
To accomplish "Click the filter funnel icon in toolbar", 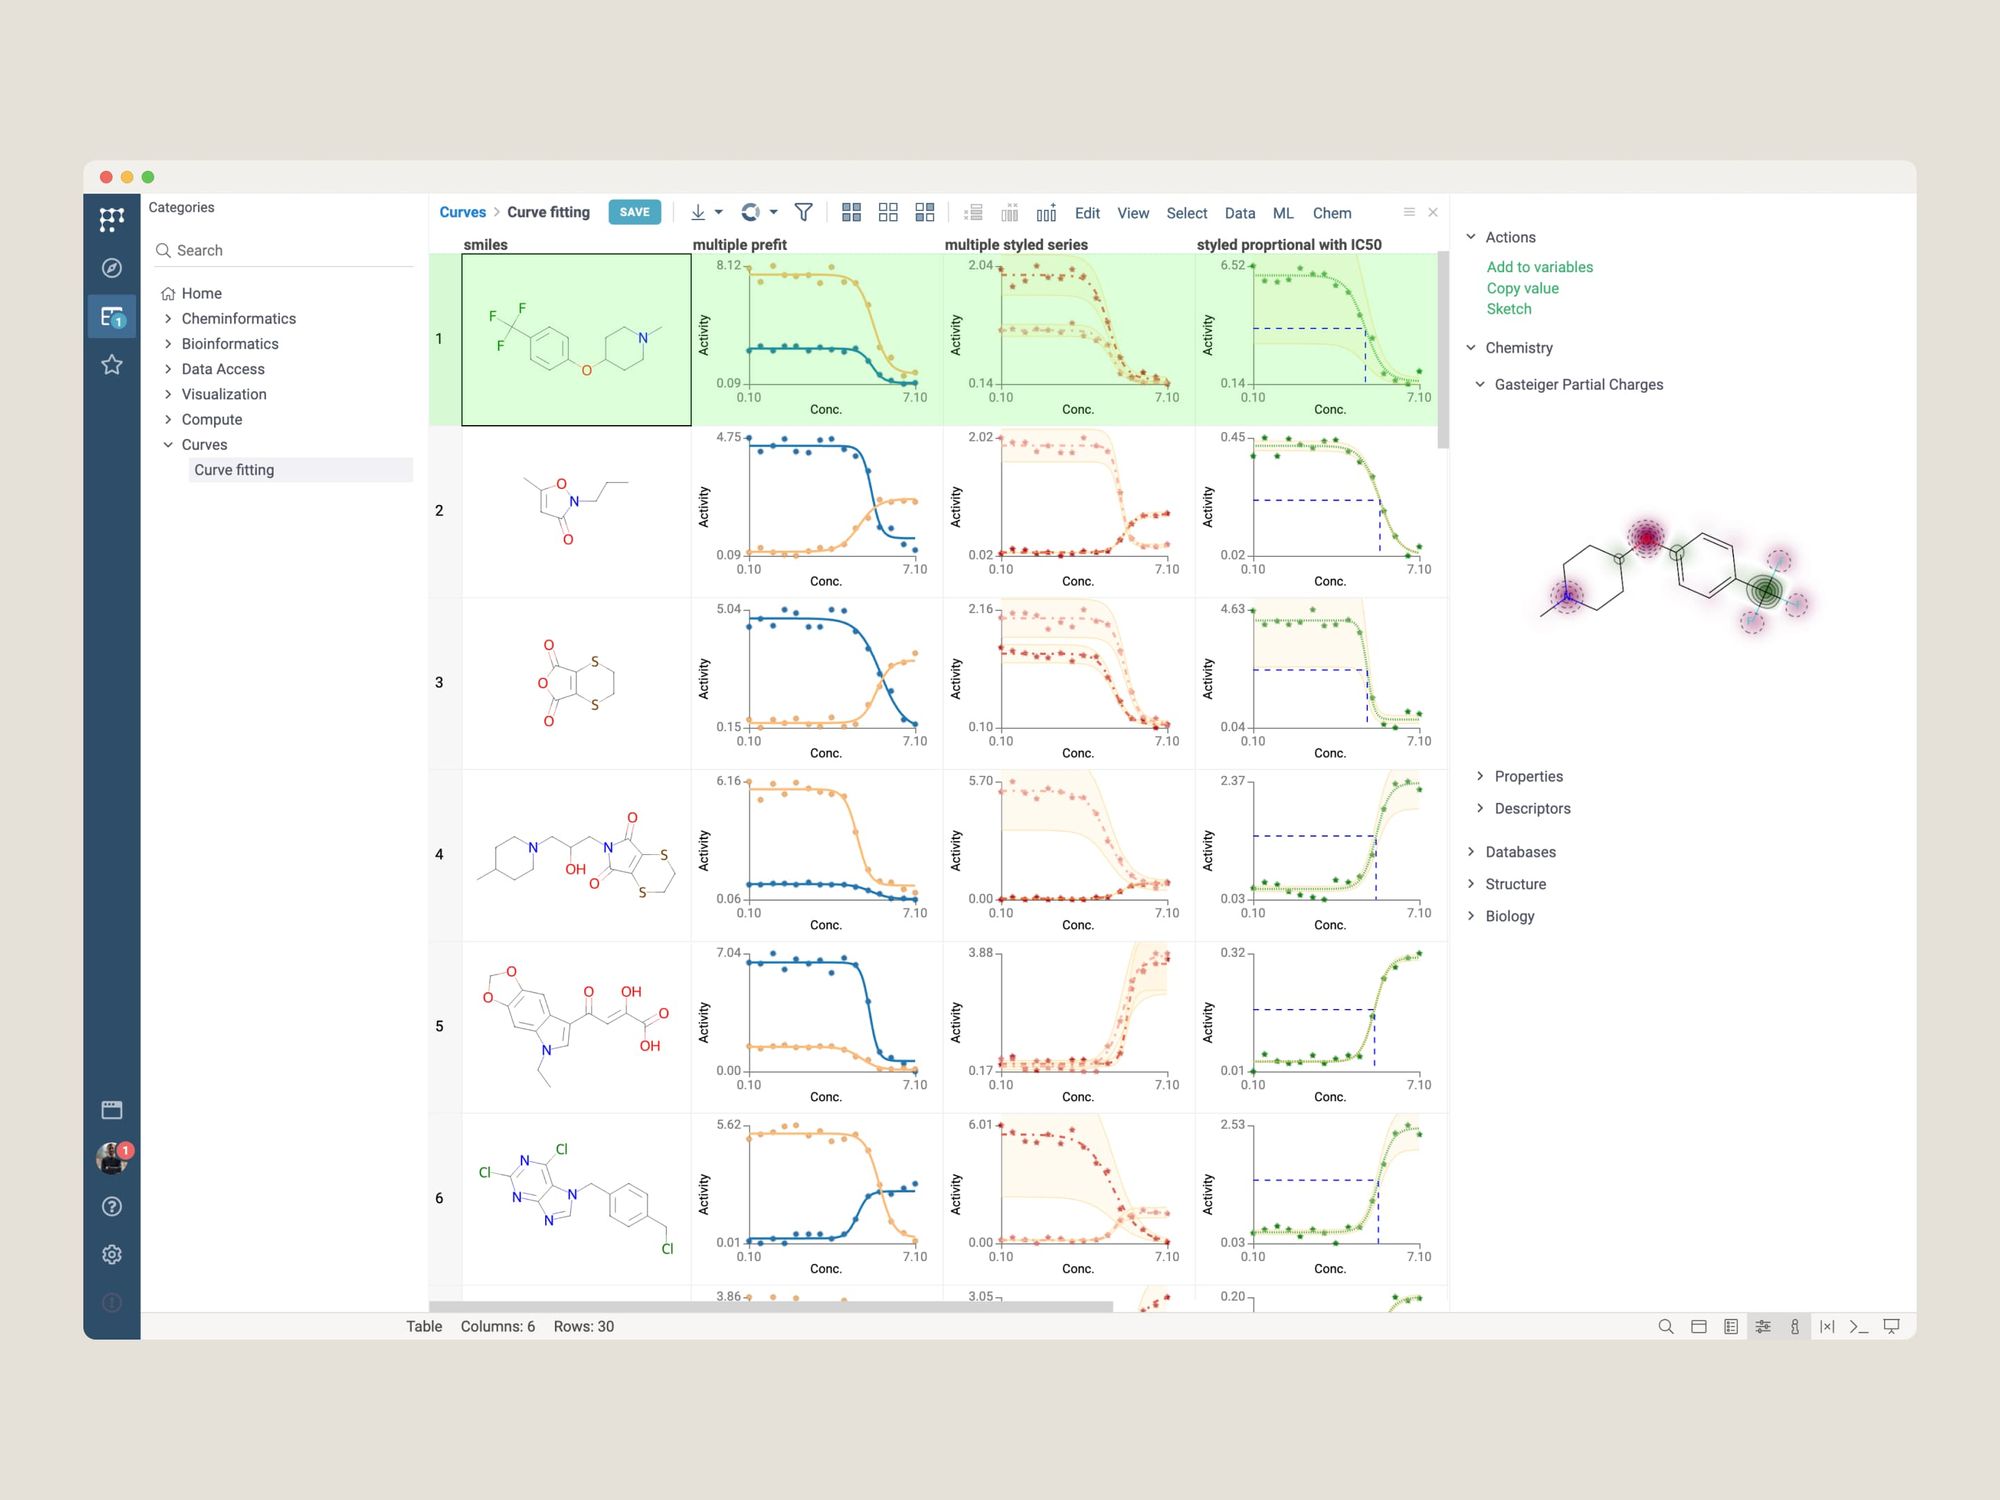I will click(x=803, y=212).
